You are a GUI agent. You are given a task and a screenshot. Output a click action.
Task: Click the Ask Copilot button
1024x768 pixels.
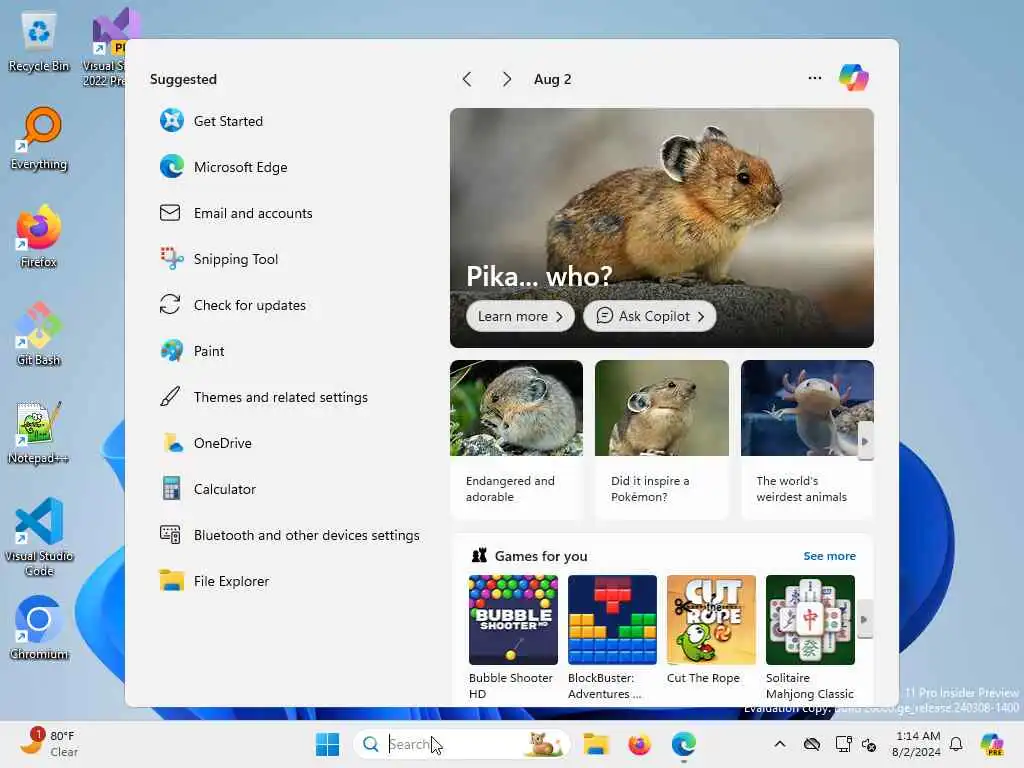click(650, 316)
